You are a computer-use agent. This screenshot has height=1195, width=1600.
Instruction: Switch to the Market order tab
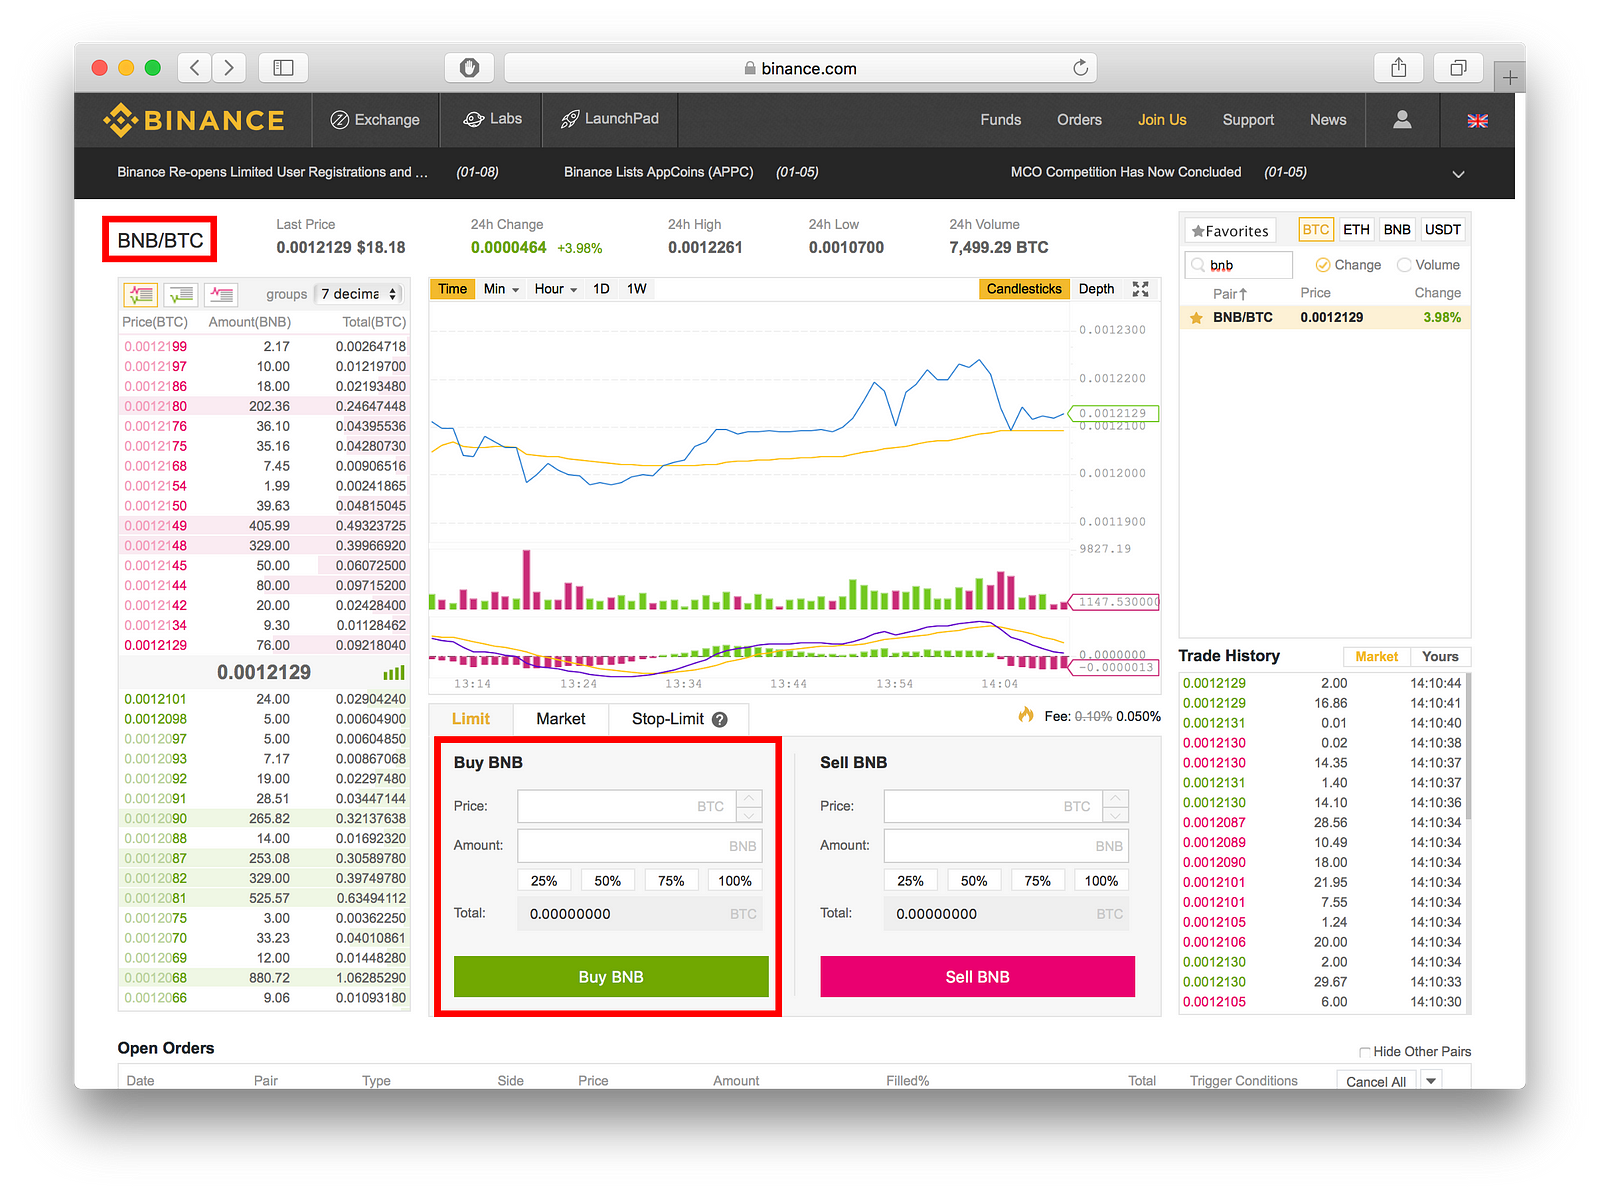560,719
